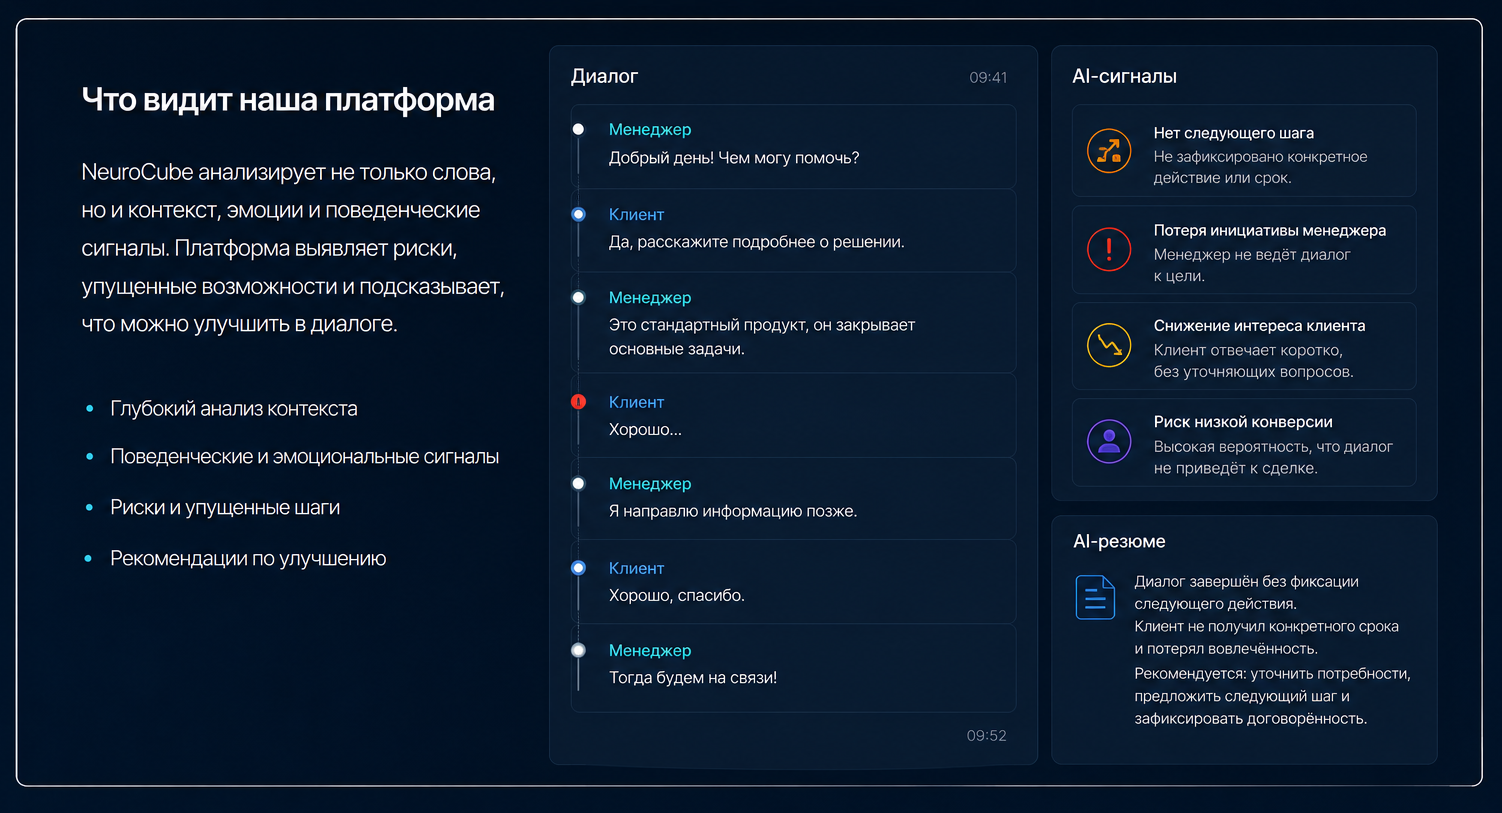Click bullet 'Риски и упущенные шаги'

coord(225,508)
